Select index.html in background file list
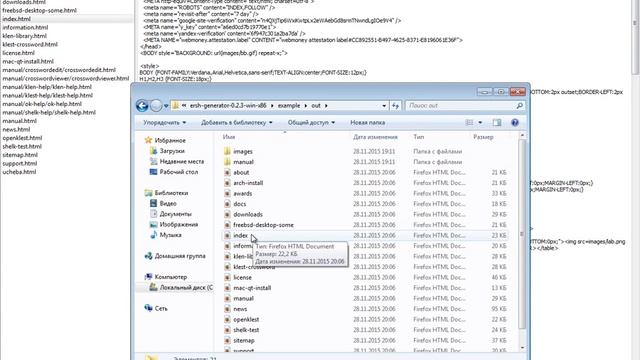This screenshot has height=360, width=640. click(16, 19)
